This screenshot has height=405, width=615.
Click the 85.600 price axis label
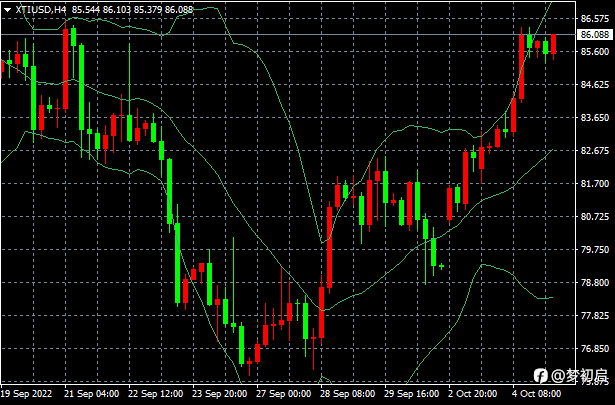(595, 51)
